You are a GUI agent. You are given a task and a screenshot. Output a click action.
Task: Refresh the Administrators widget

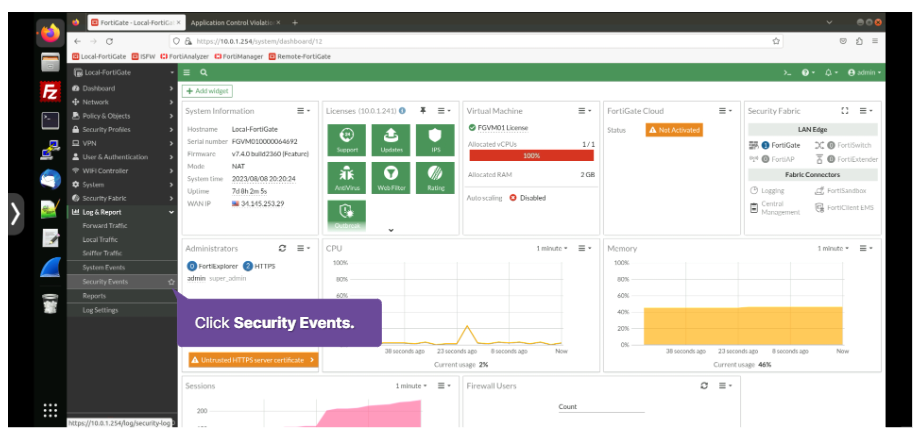282,248
